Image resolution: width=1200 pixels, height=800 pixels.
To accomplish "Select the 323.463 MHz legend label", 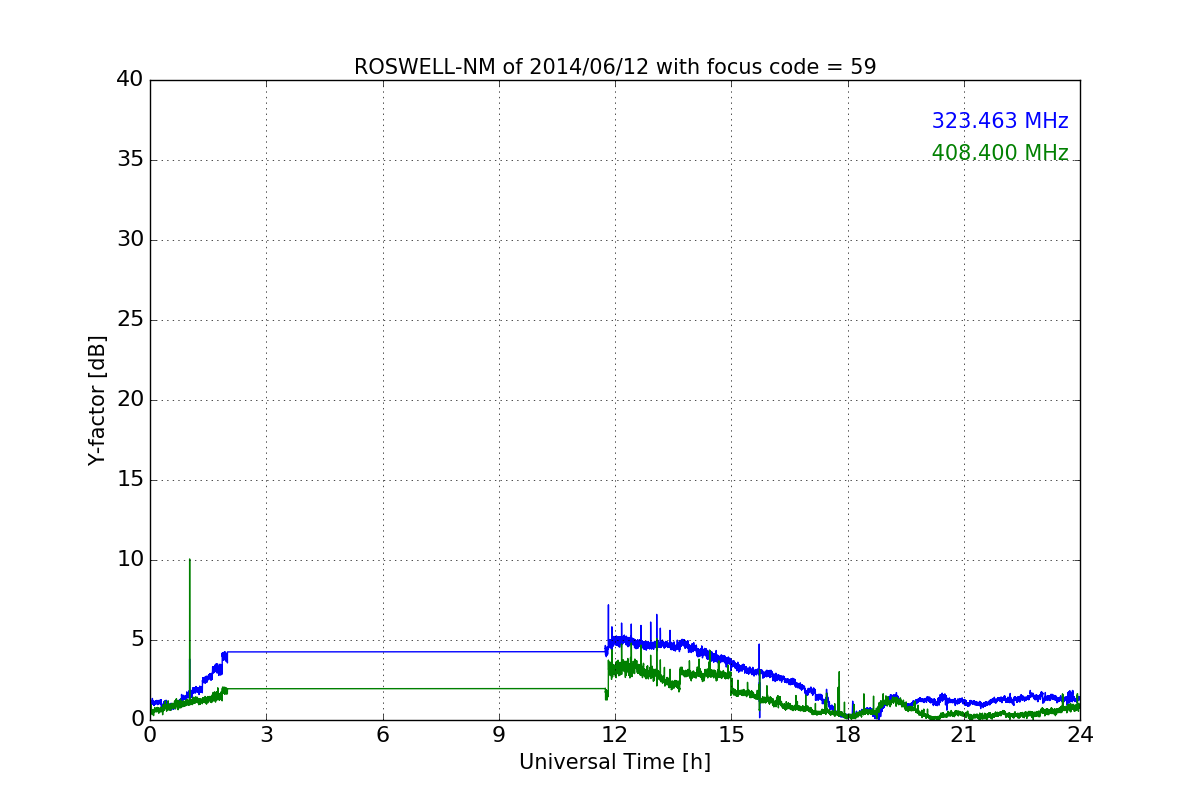I will (1000, 121).
